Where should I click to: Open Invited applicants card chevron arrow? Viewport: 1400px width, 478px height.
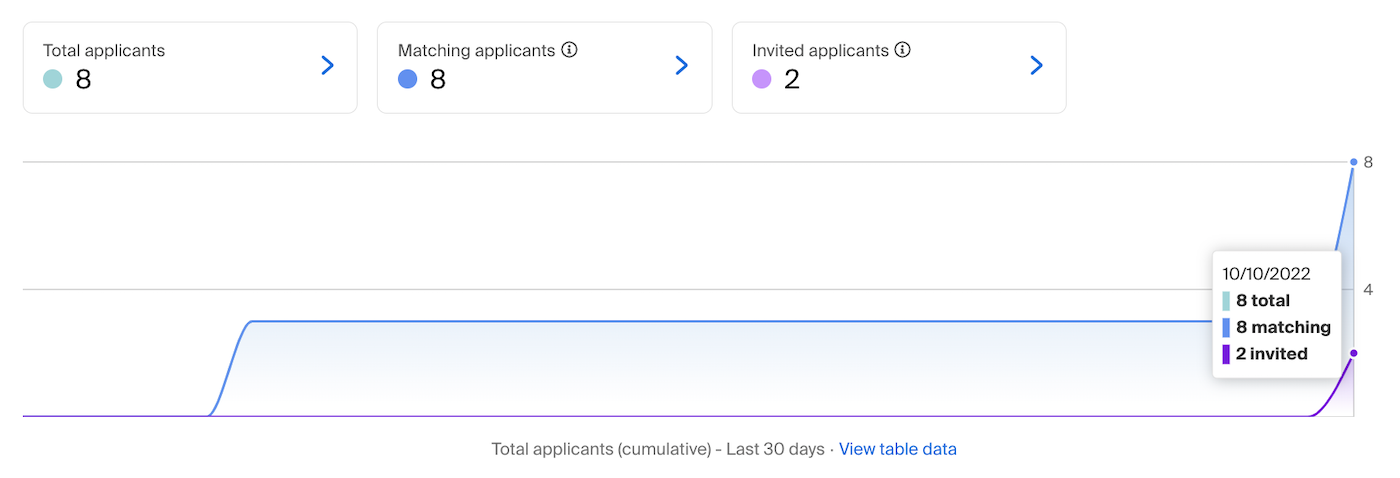[x=1036, y=66]
